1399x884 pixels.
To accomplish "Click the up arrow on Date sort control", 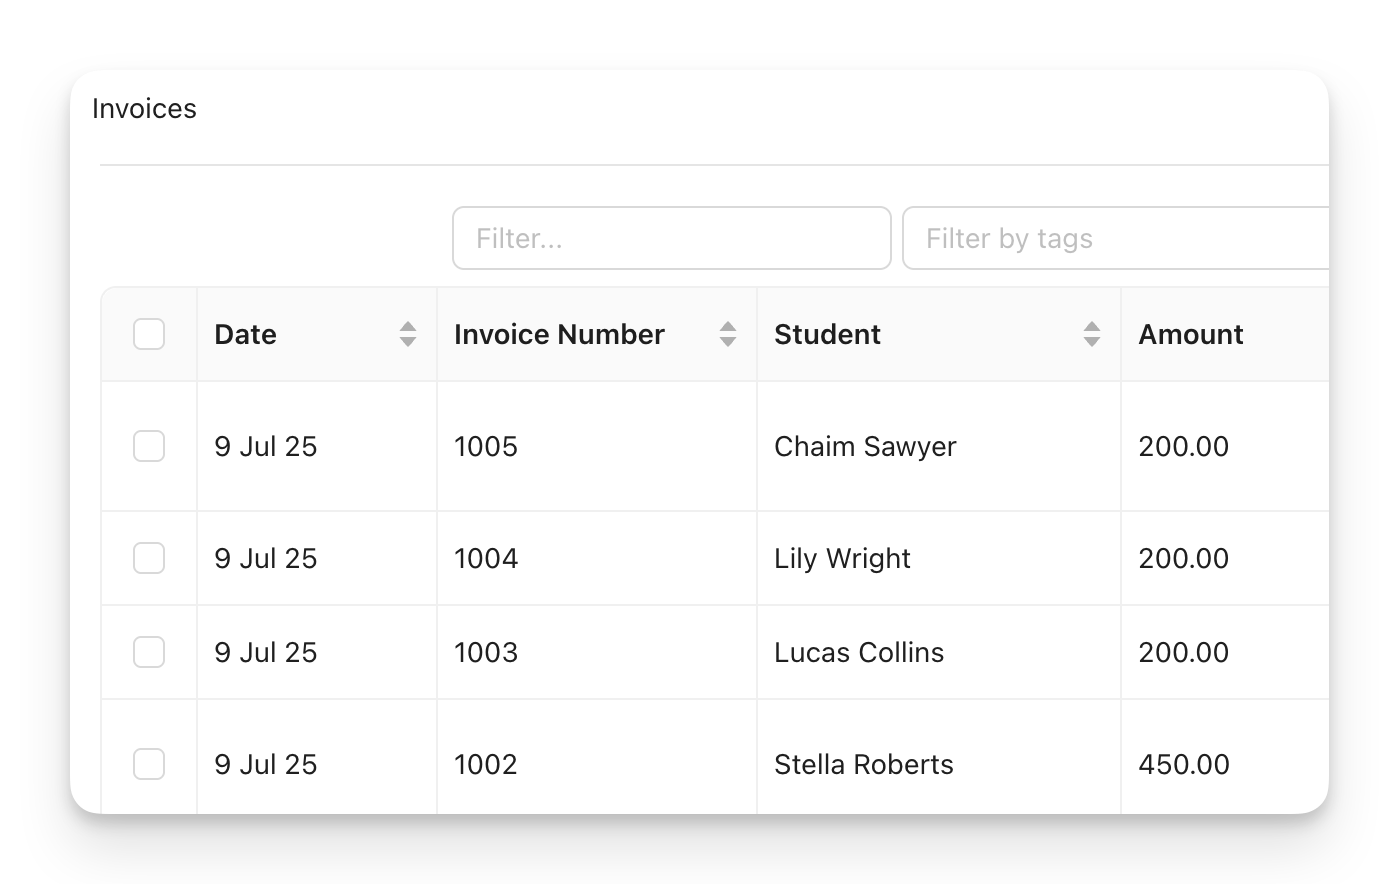I will (408, 327).
